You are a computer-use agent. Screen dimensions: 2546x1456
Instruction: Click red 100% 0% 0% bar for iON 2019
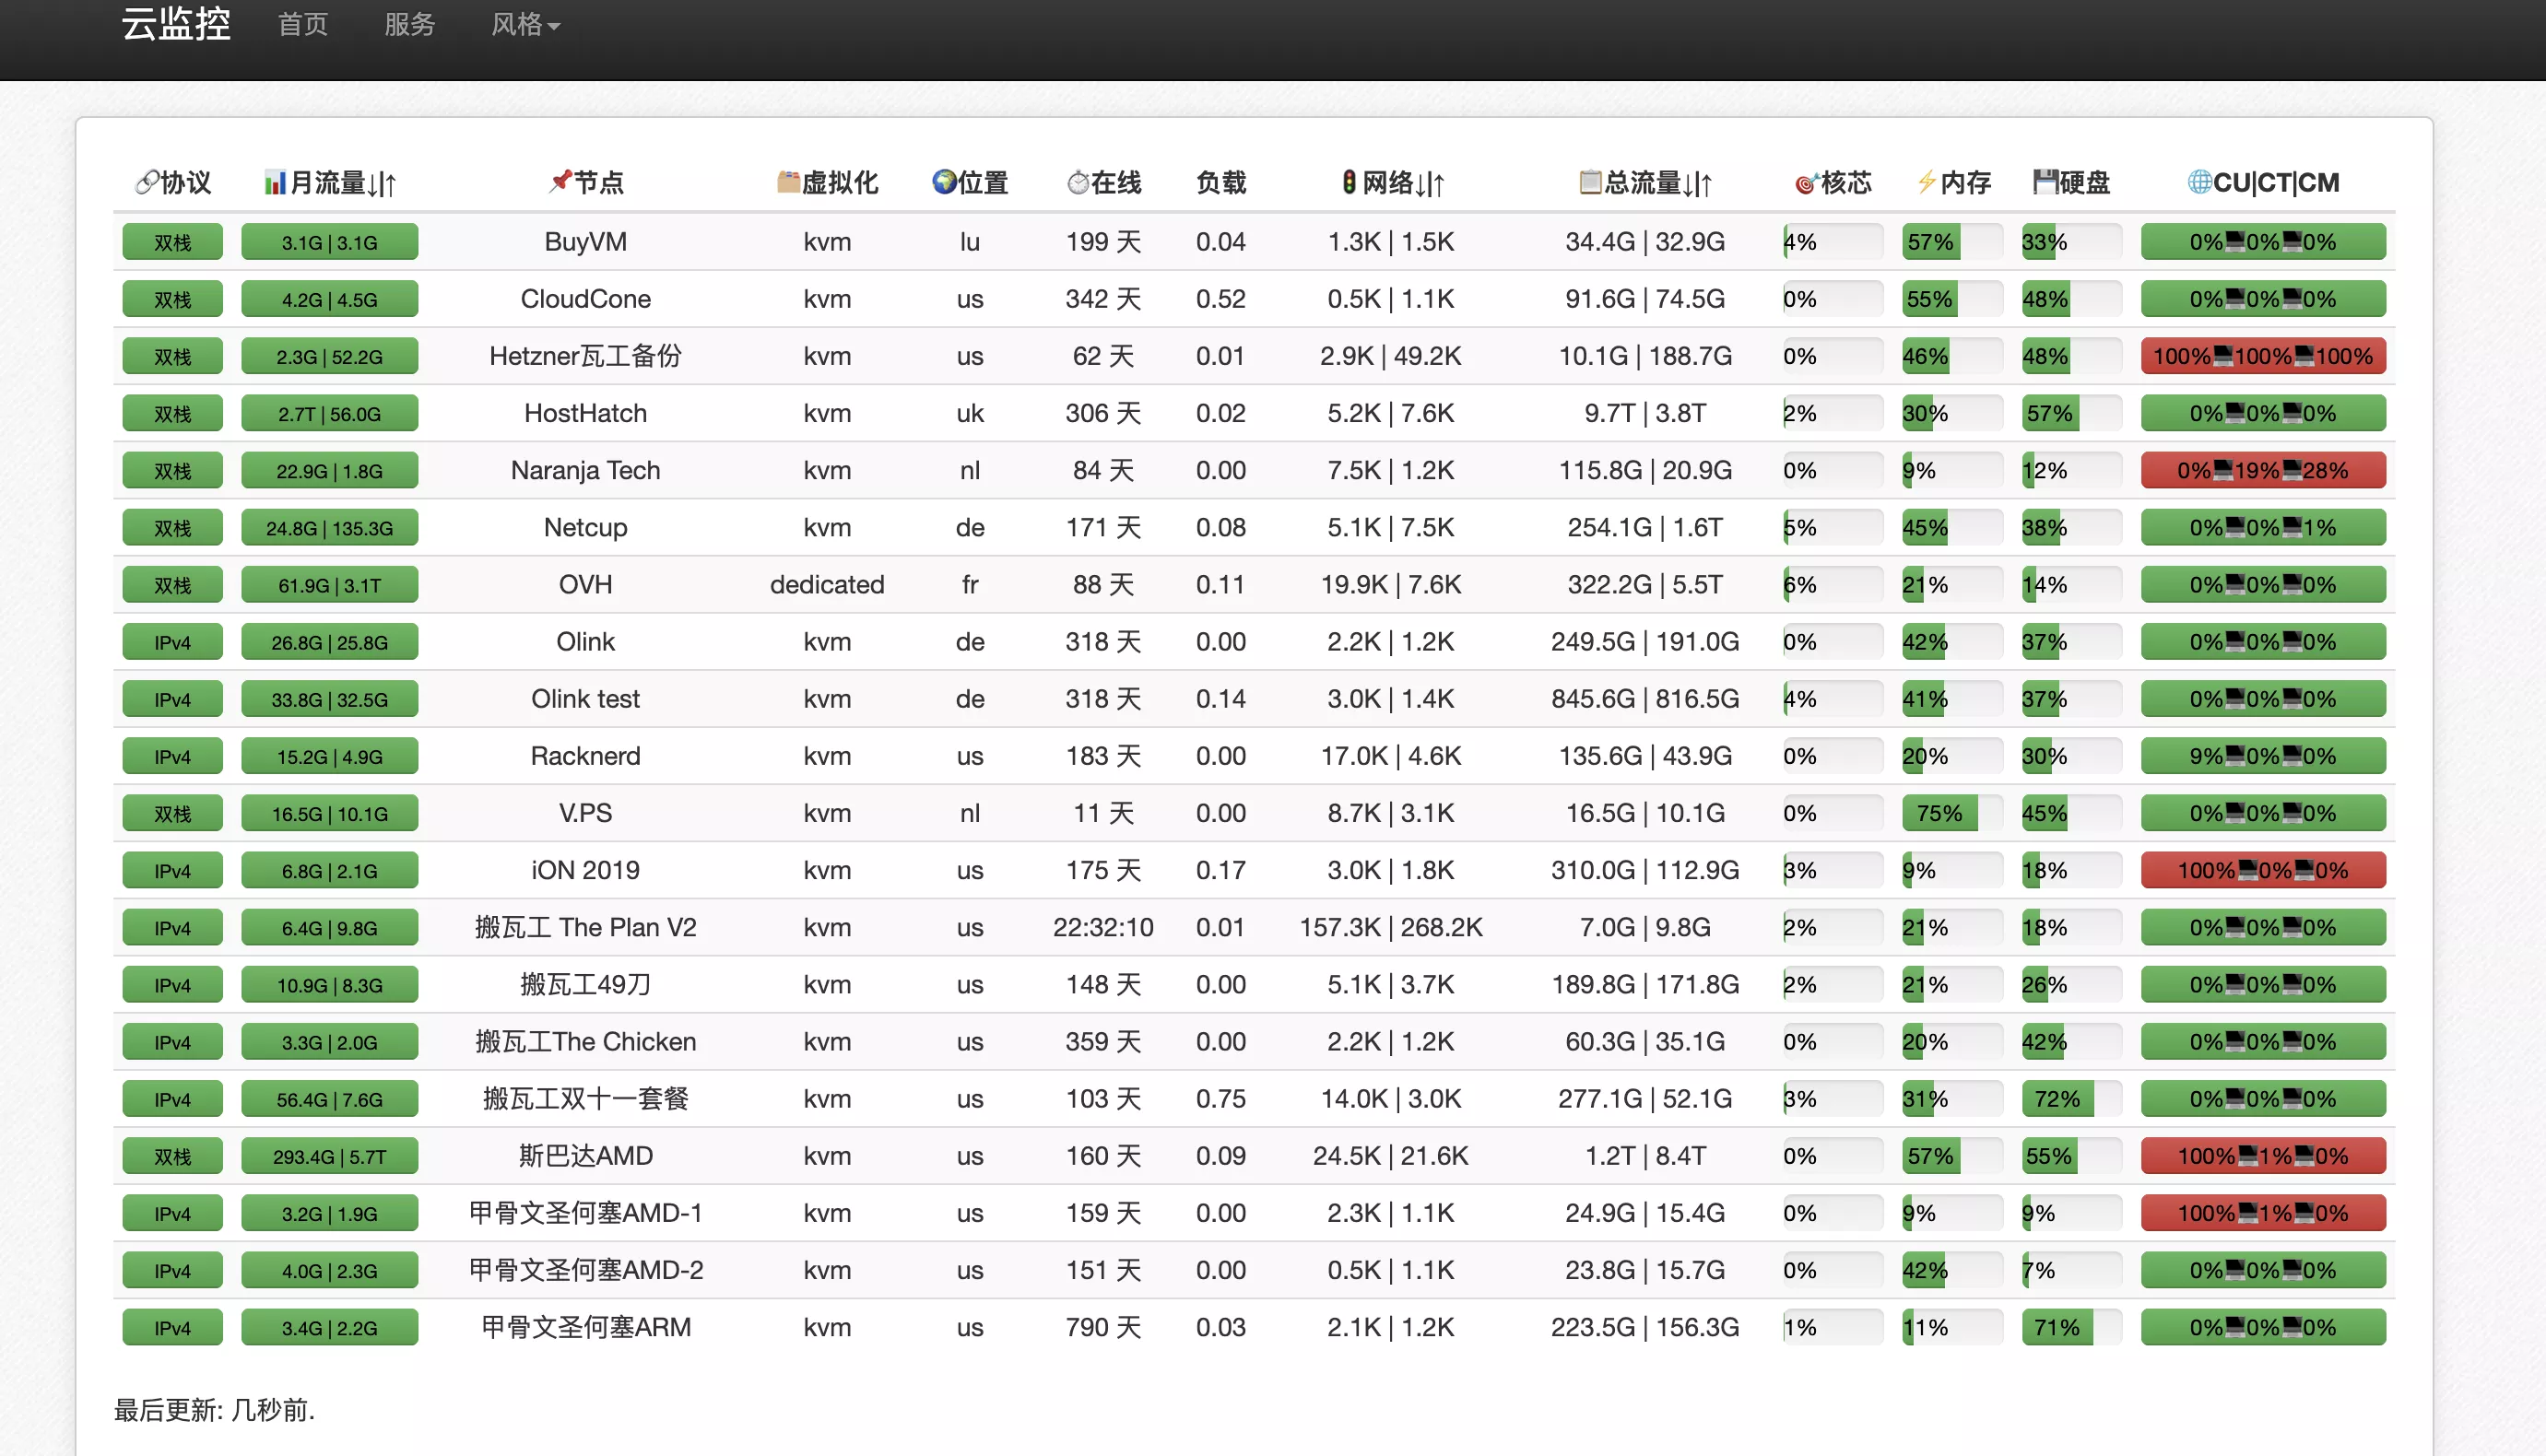click(2263, 871)
